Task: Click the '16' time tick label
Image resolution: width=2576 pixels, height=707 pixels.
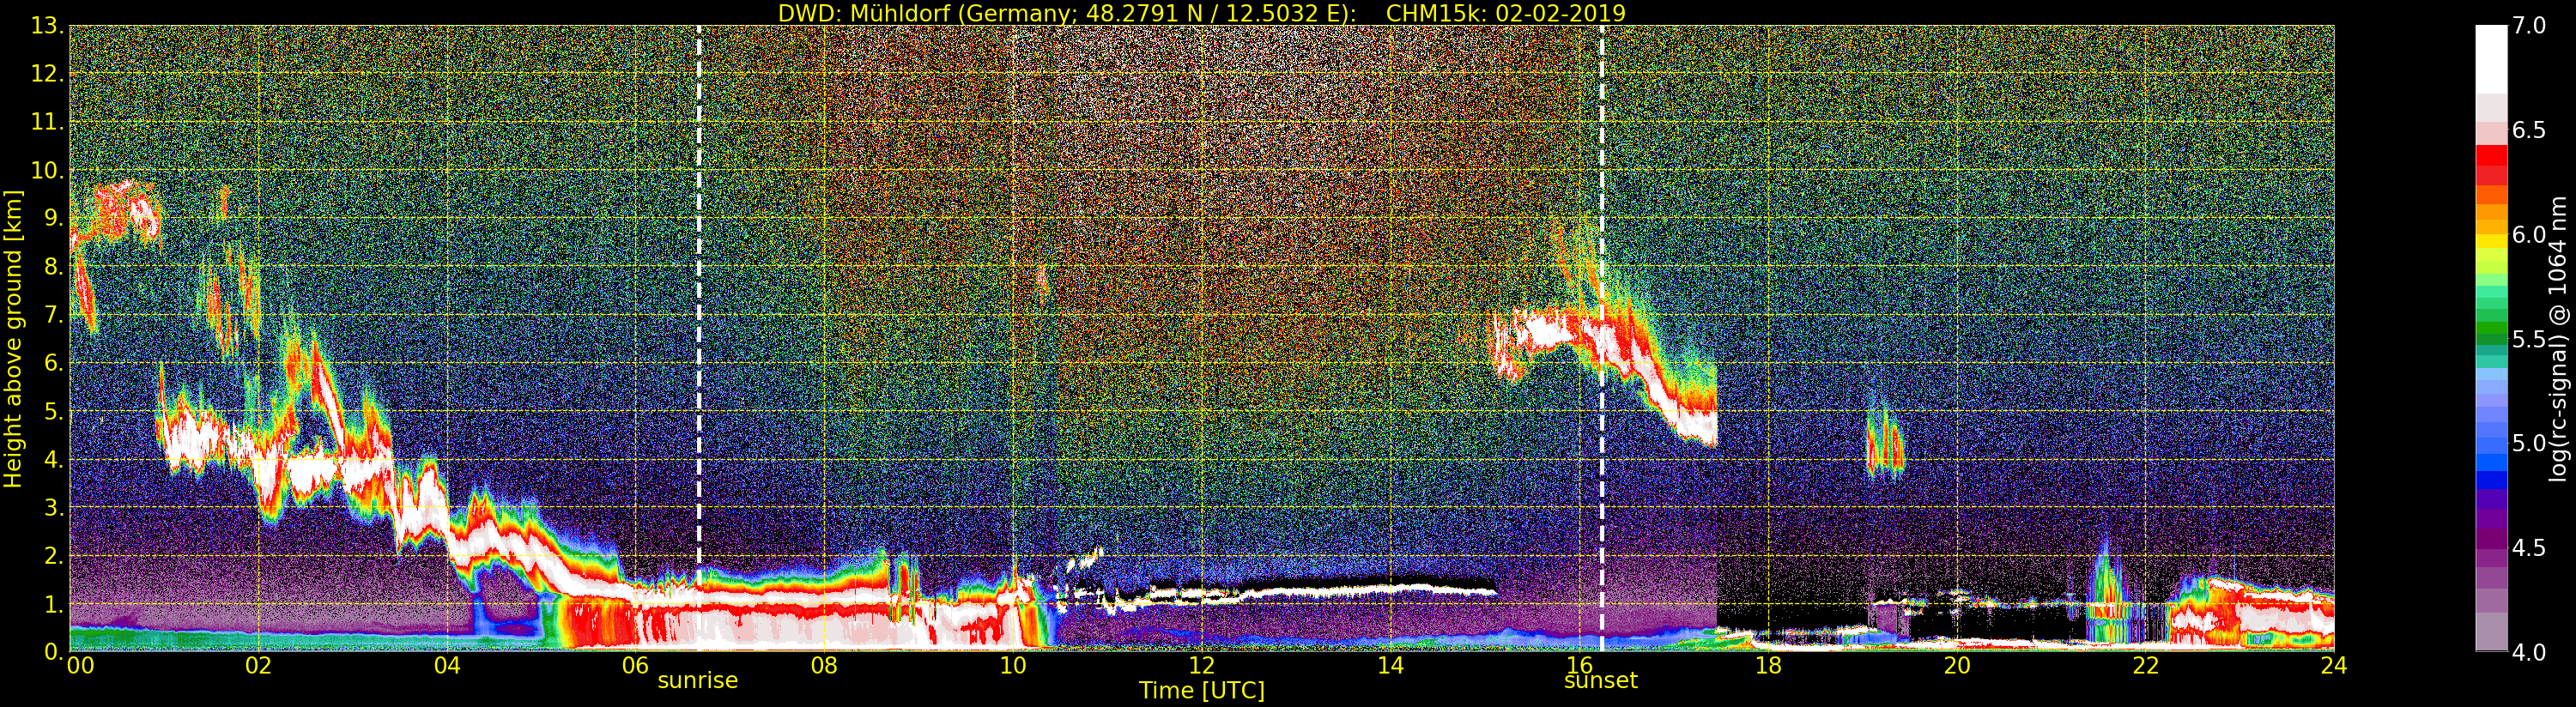Action: tap(1579, 665)
